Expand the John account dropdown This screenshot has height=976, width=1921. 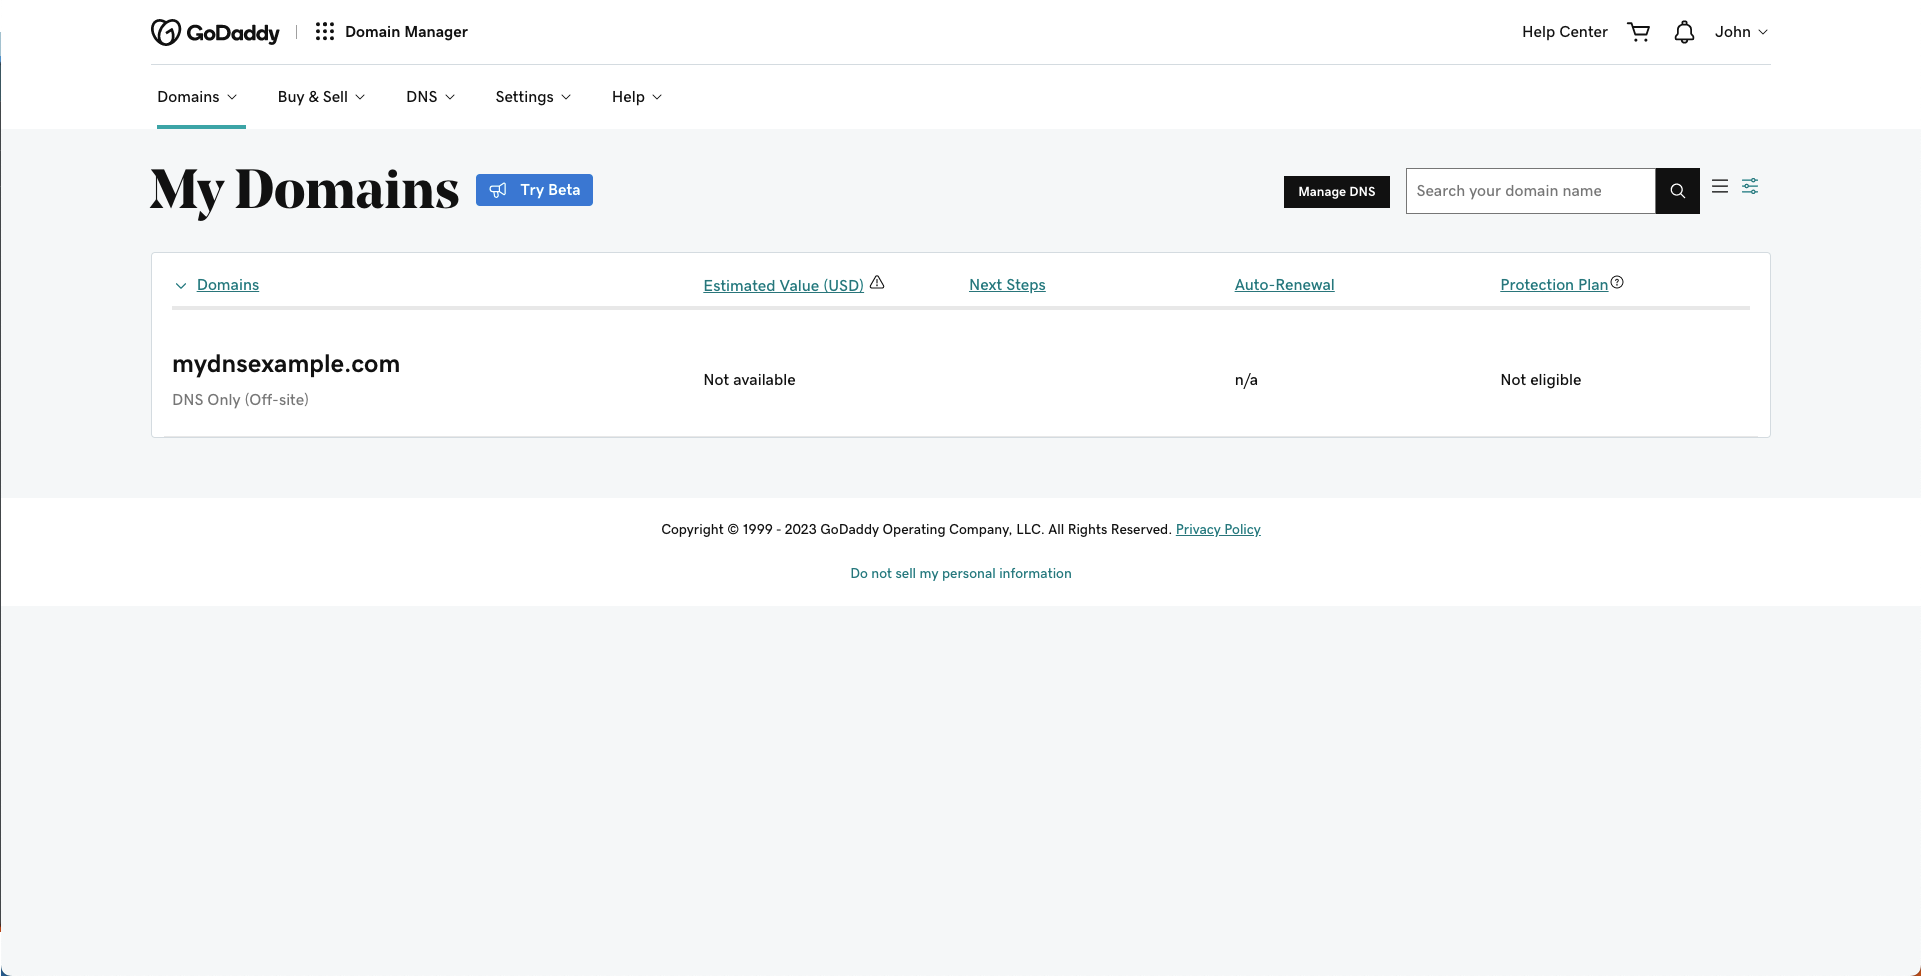pyautogui.click(x=1741, y=32)
